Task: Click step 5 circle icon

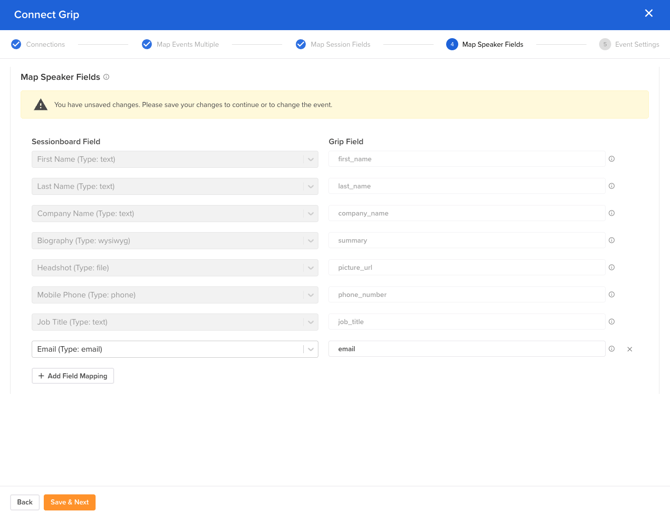Action: tap(605, 44)
